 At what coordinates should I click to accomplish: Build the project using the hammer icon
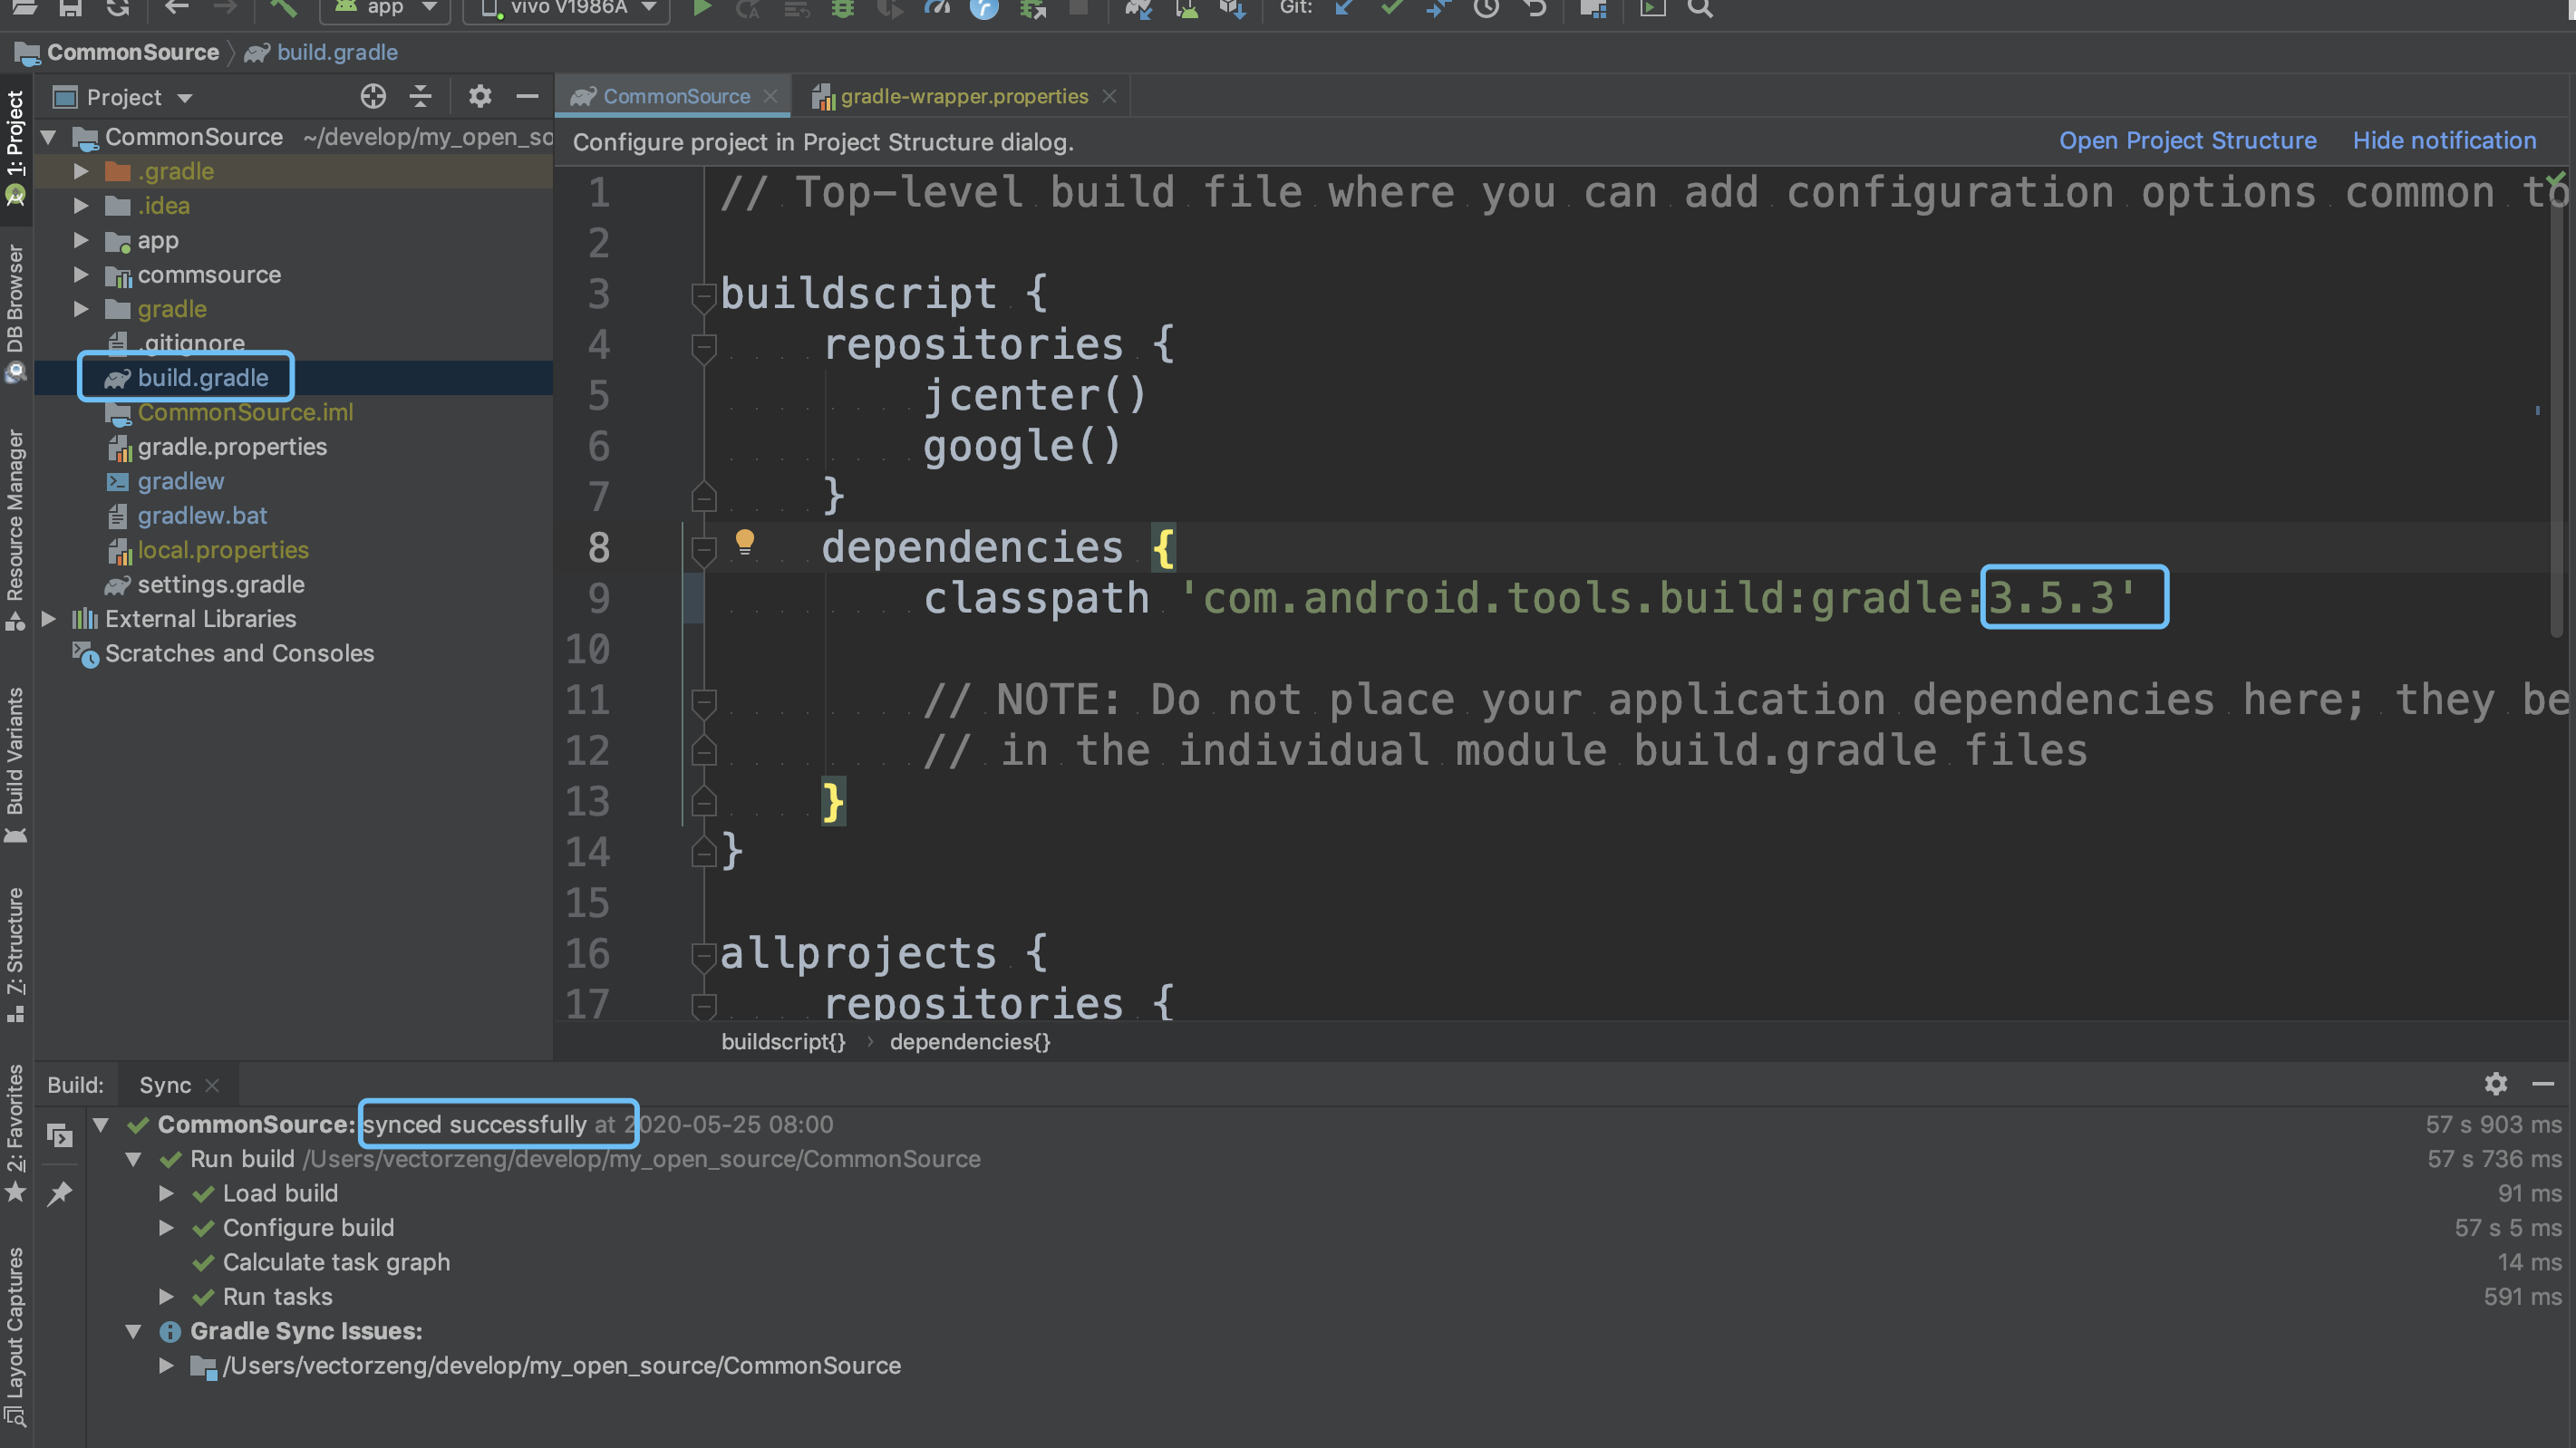click(x=283, y=10)
